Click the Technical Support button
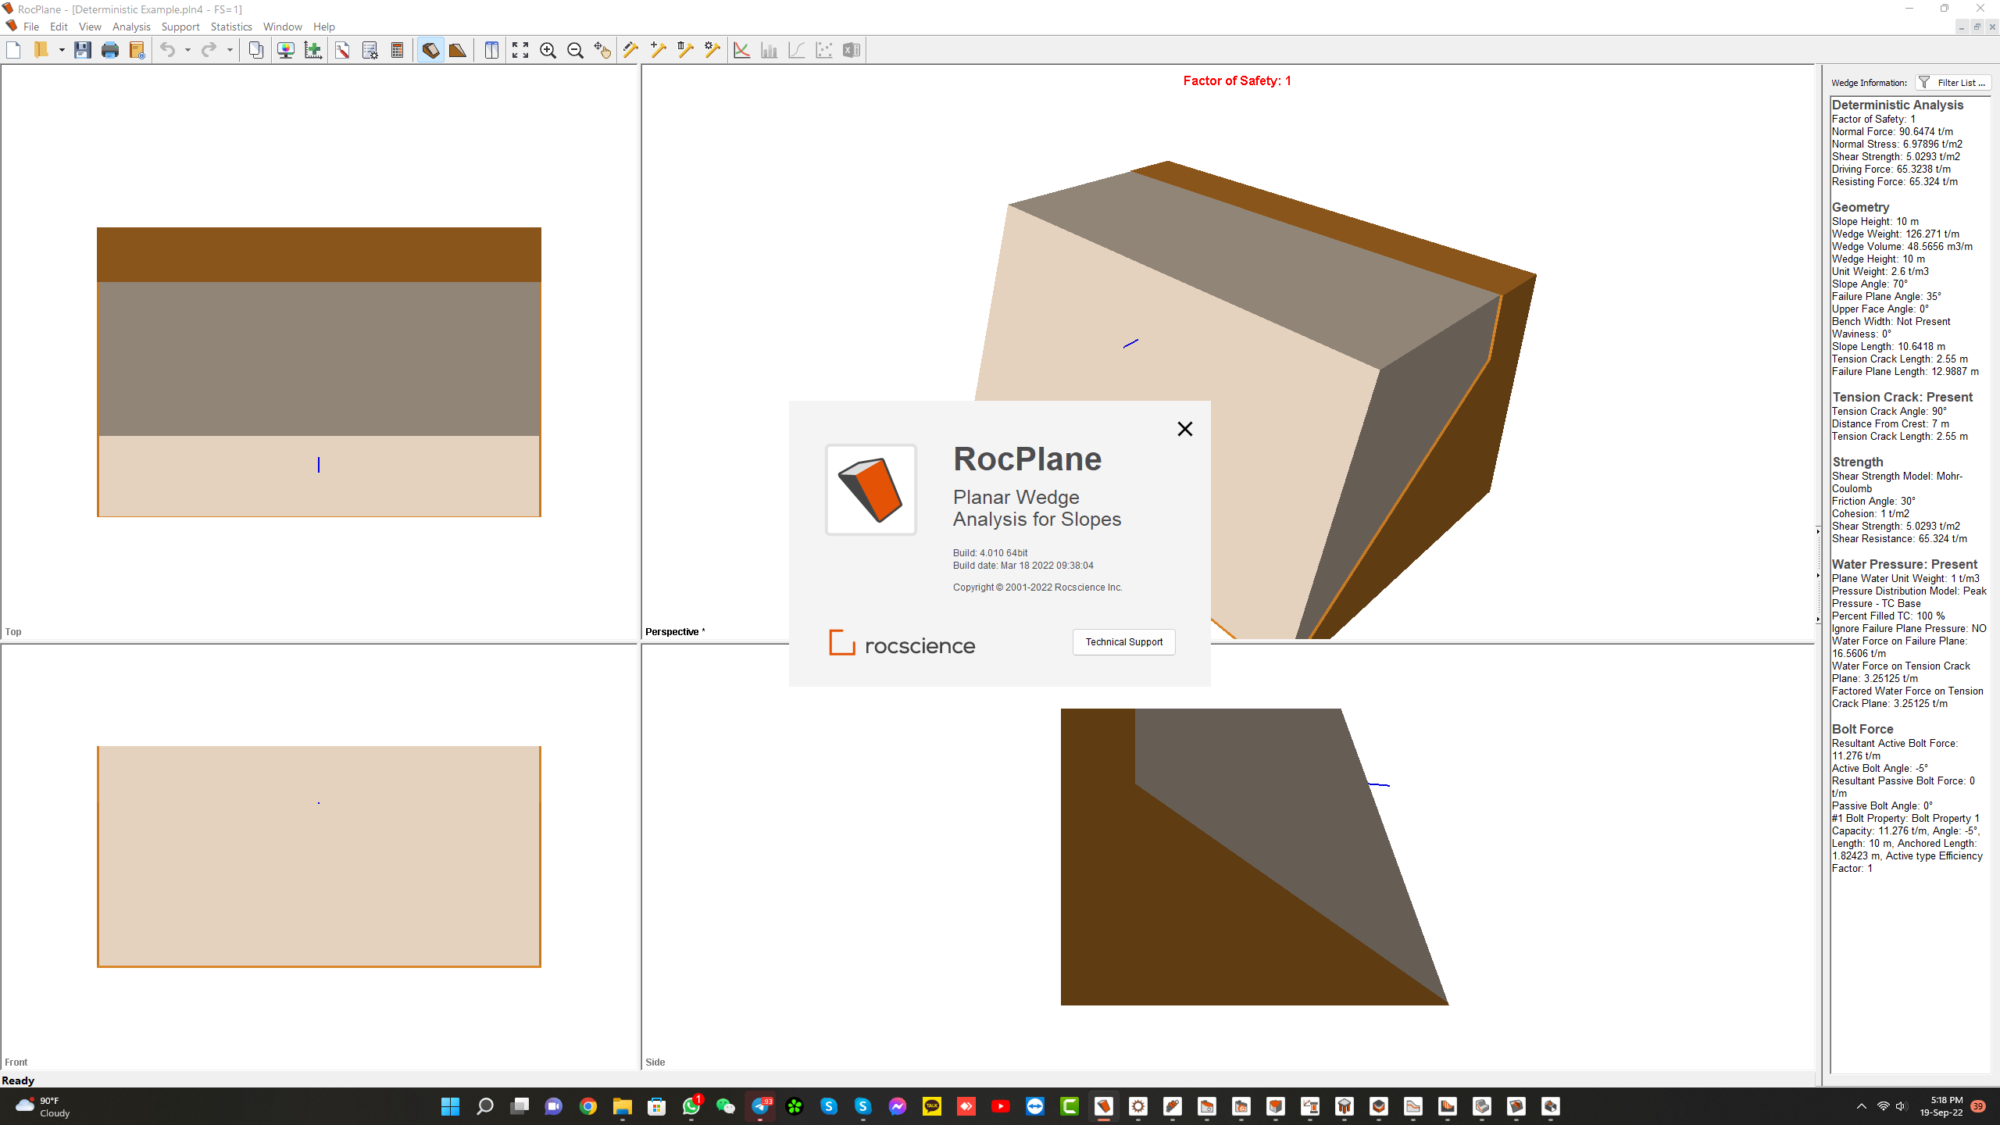The width and height of the screenshot is (2000, 1125). point(1124,642)
